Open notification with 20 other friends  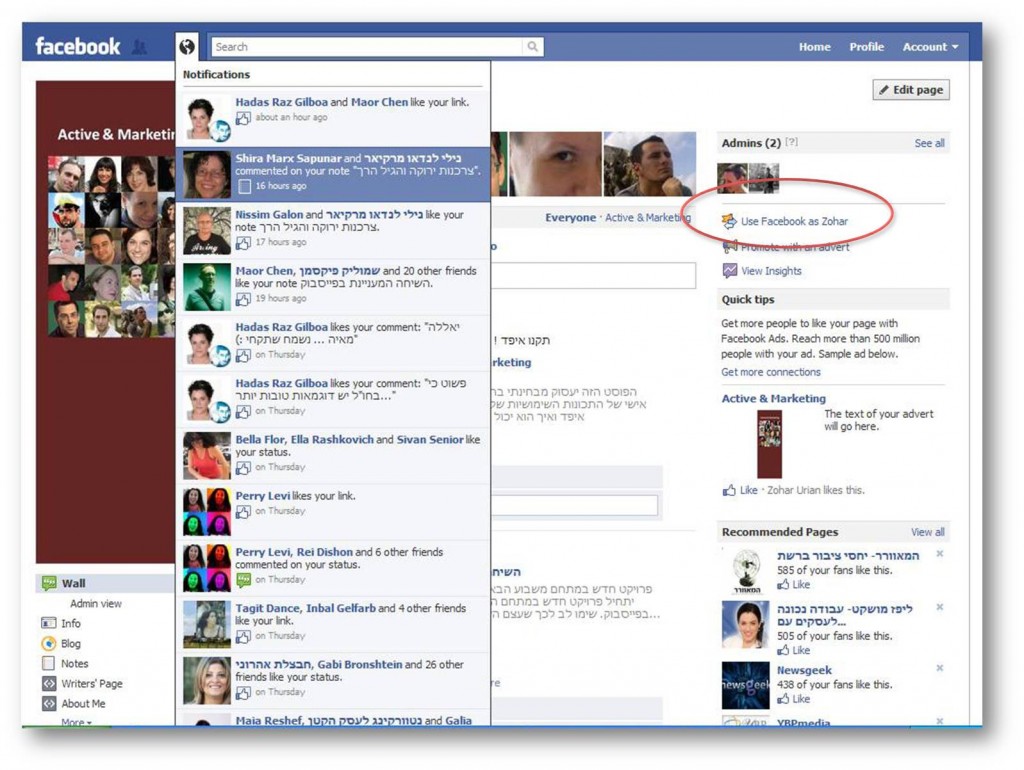click(333, 287)
